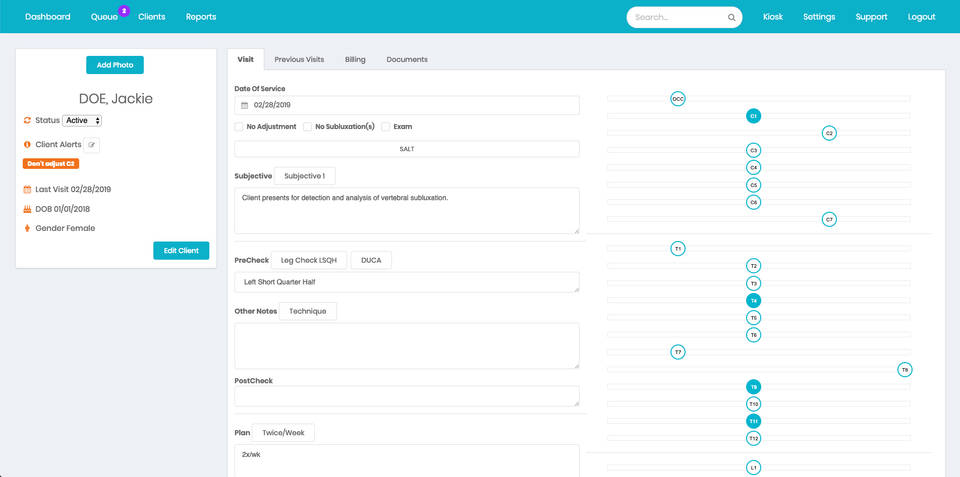Click the DOB birthday cake icon

coord(27,209)
